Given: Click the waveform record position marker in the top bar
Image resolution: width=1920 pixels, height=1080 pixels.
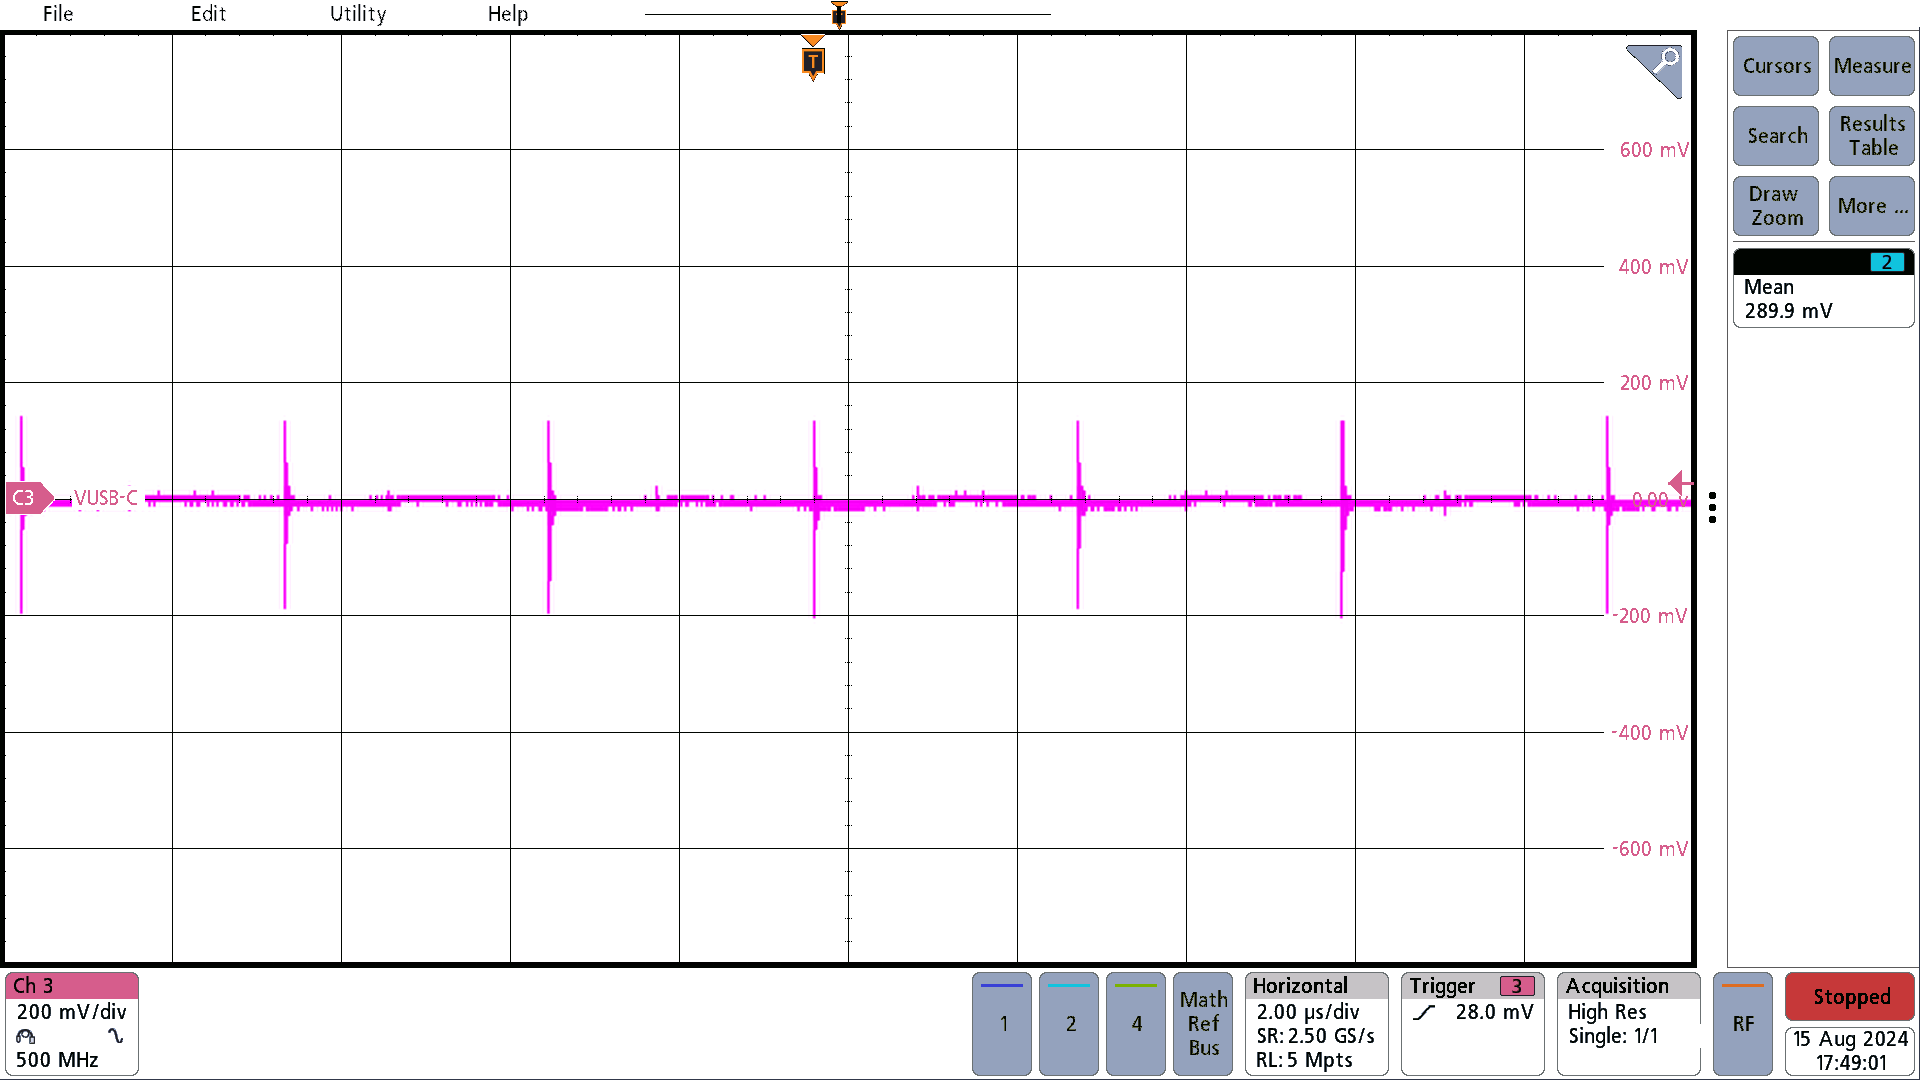Looking at the screenshot, I should pyautogui.click(x=839, y=14).
